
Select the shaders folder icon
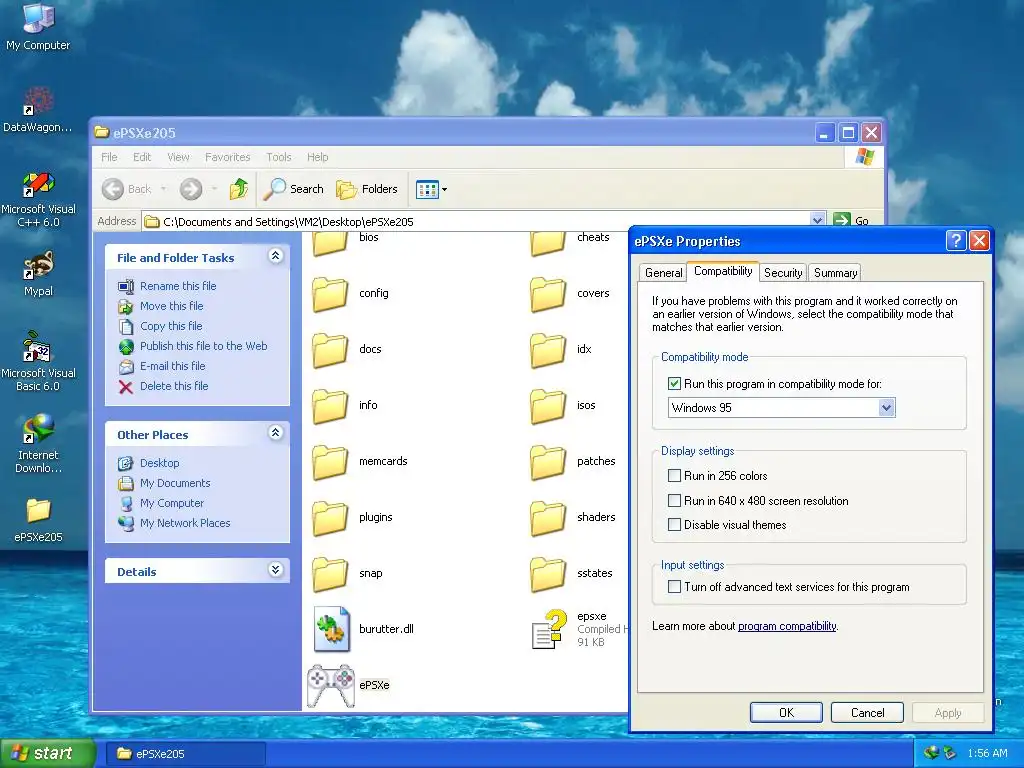point(547,518)
